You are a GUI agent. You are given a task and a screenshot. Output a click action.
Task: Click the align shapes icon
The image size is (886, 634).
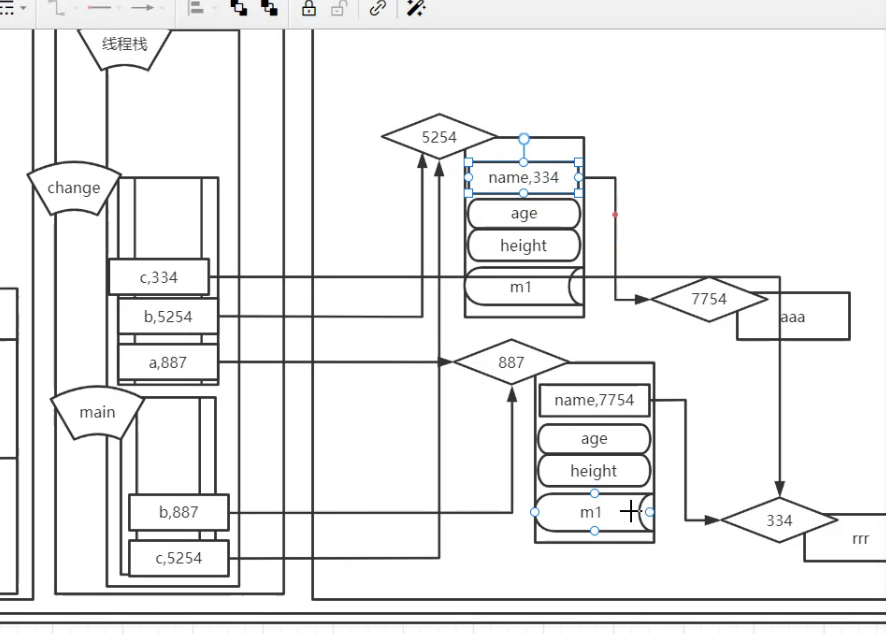click(196, 8)
